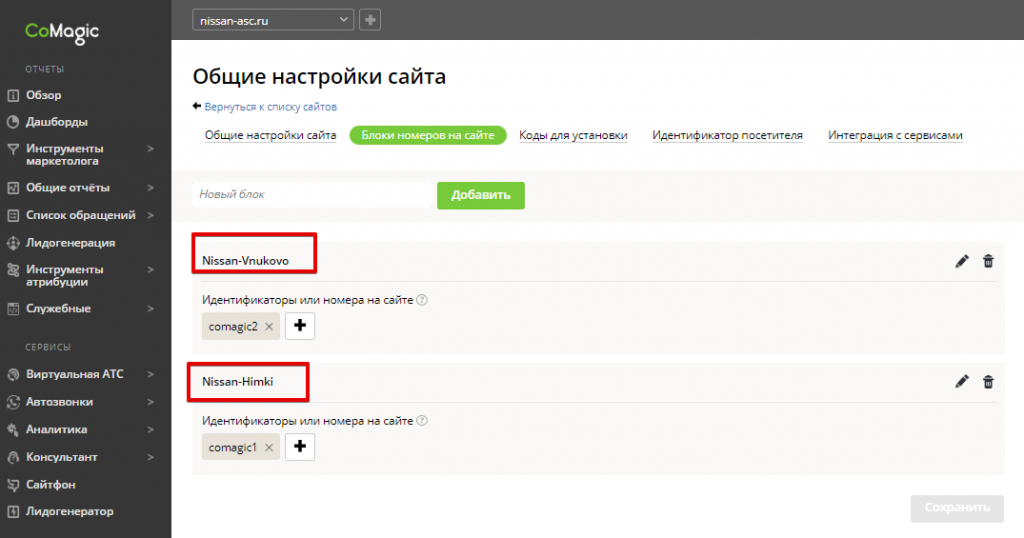Click the comagic2 tag label
Image resolution: width=1024 pixels, height=538 pixels.
[x=233, y=326]
